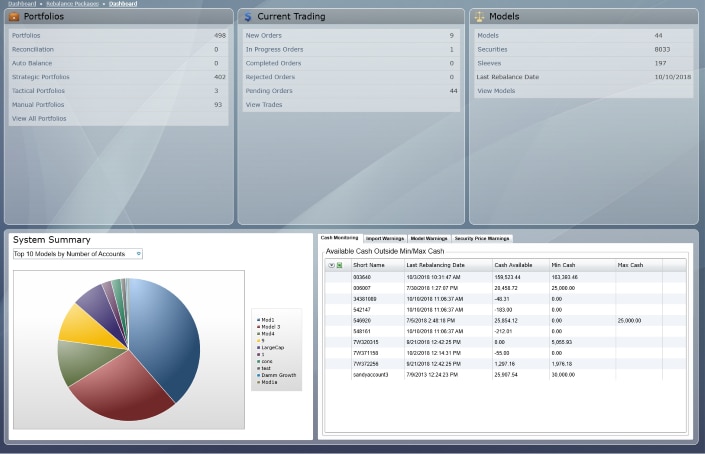Click the Models count row showing 44
705x454 pixels.
(x=584, y=36)
